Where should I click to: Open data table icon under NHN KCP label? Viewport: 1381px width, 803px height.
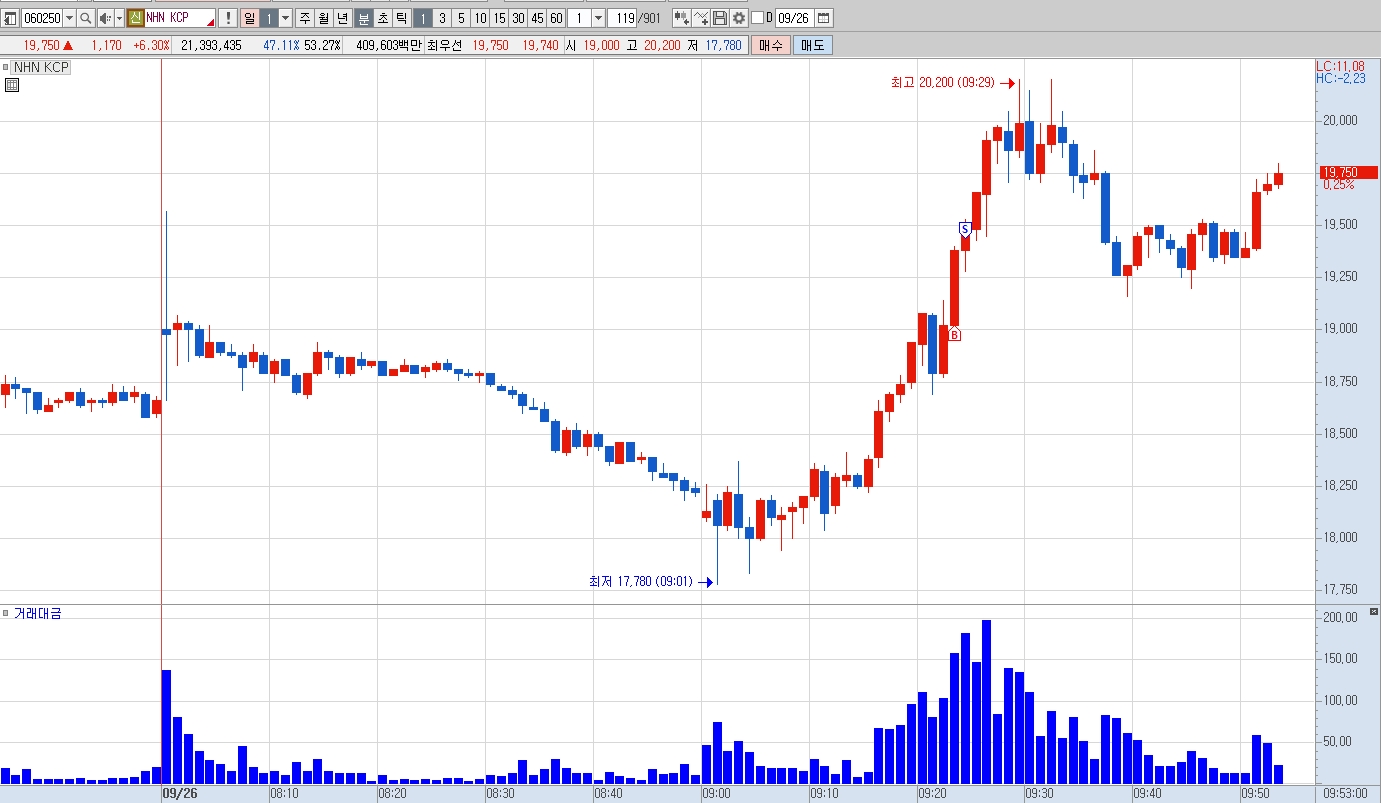12,85
